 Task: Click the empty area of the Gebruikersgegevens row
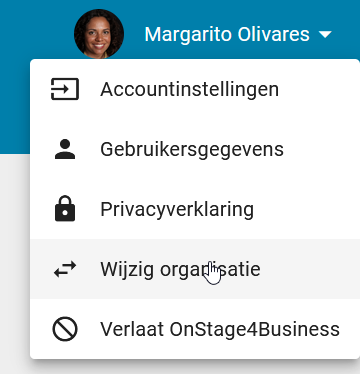pos(322,149)
